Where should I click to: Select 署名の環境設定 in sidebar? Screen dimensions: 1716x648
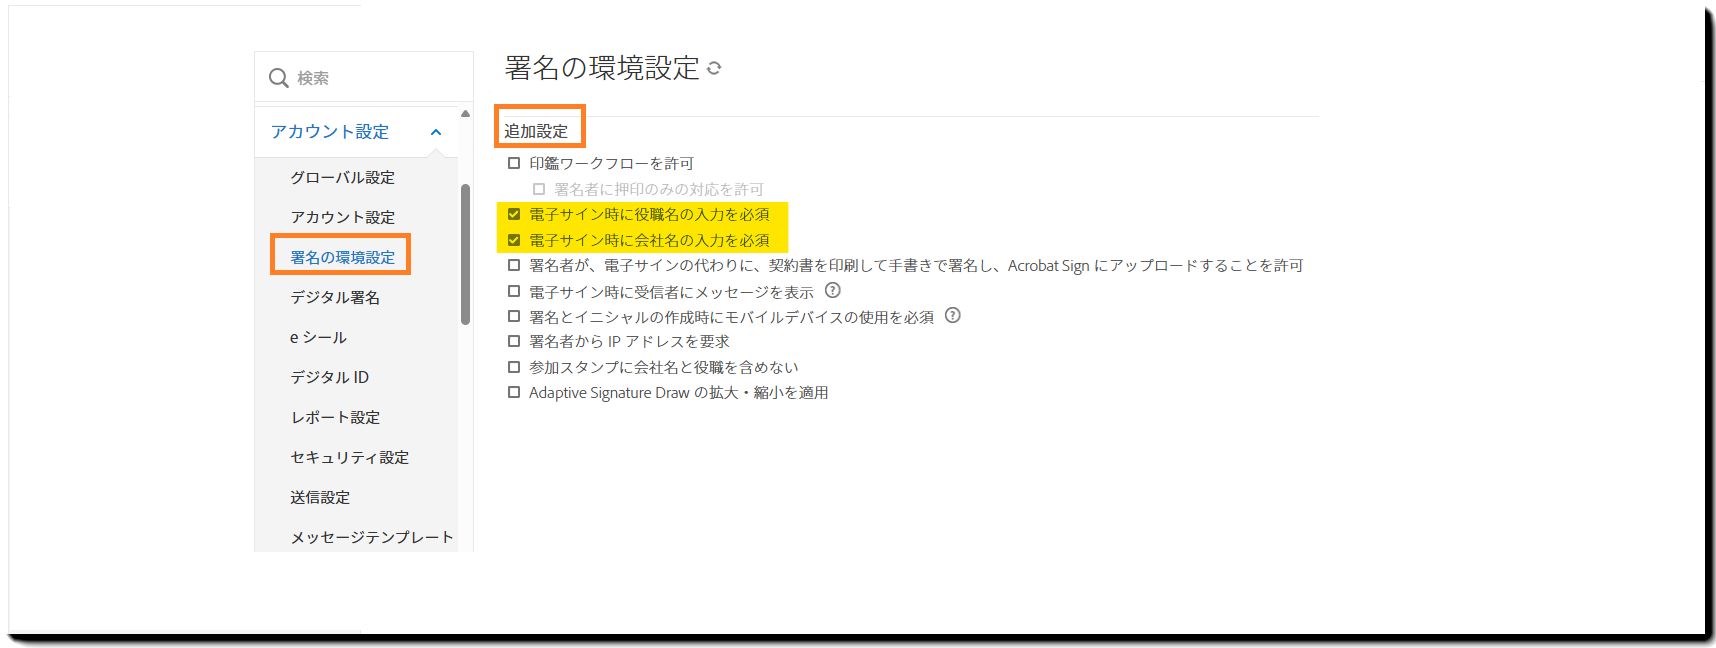pos(342,257)
